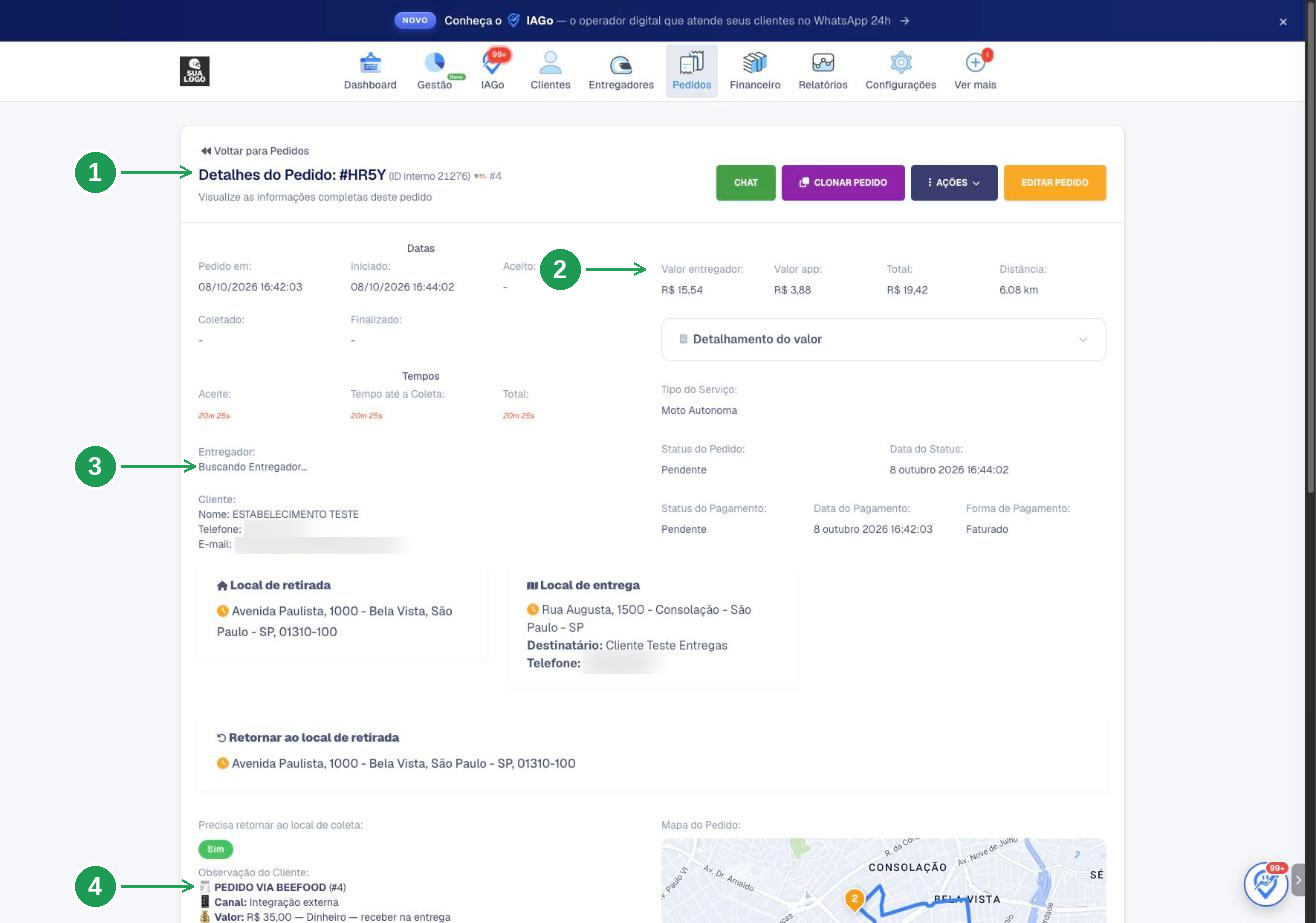Click the Destinatário Cliente Teste Entregas text
Viewport: 1316px width, 923px height.
(x=627, y=646)
